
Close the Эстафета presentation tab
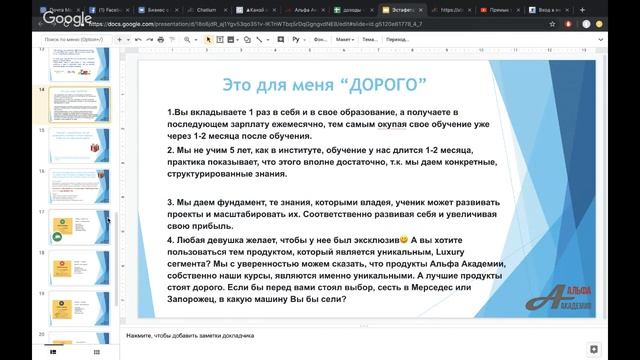pos(420,10)
